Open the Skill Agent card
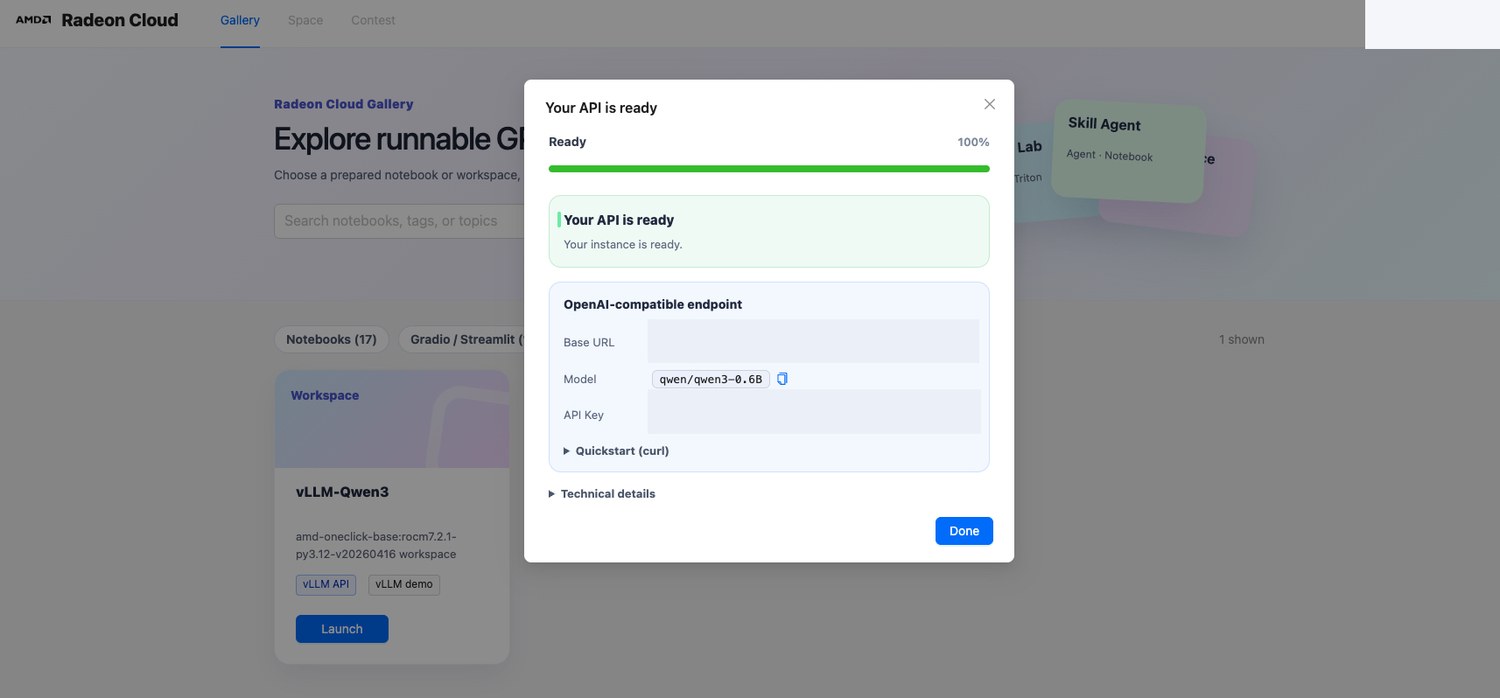This screenshot has width=1500, height=698. pos(1128,152)
